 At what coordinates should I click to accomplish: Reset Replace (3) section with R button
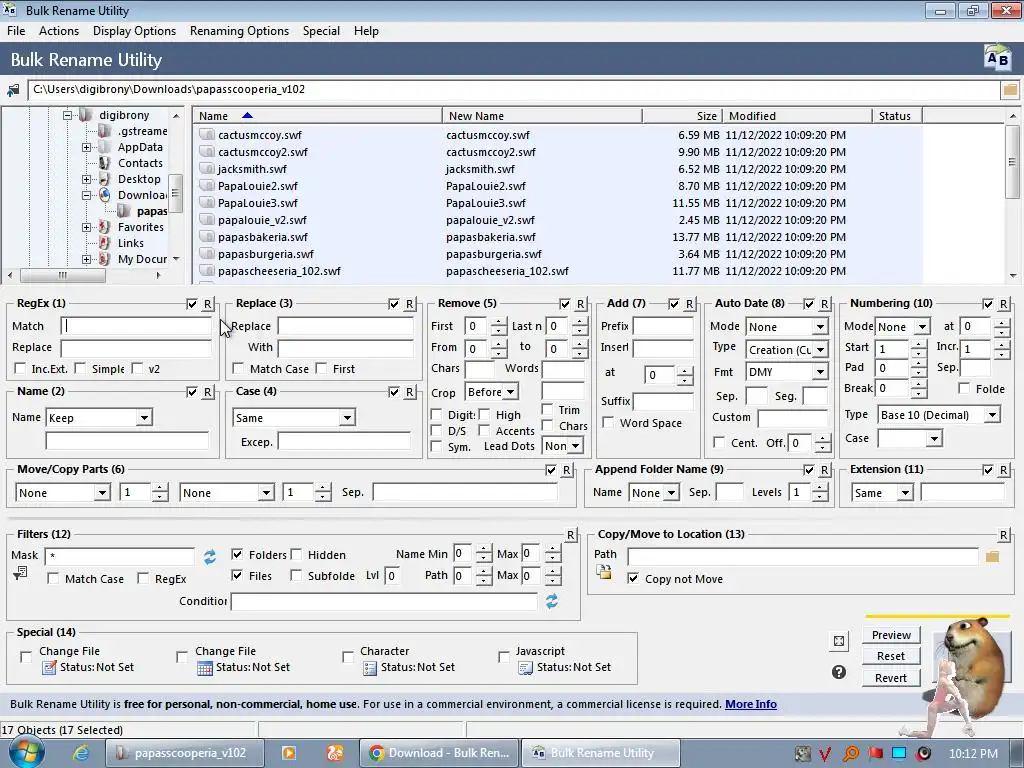(x=409, y=304)
